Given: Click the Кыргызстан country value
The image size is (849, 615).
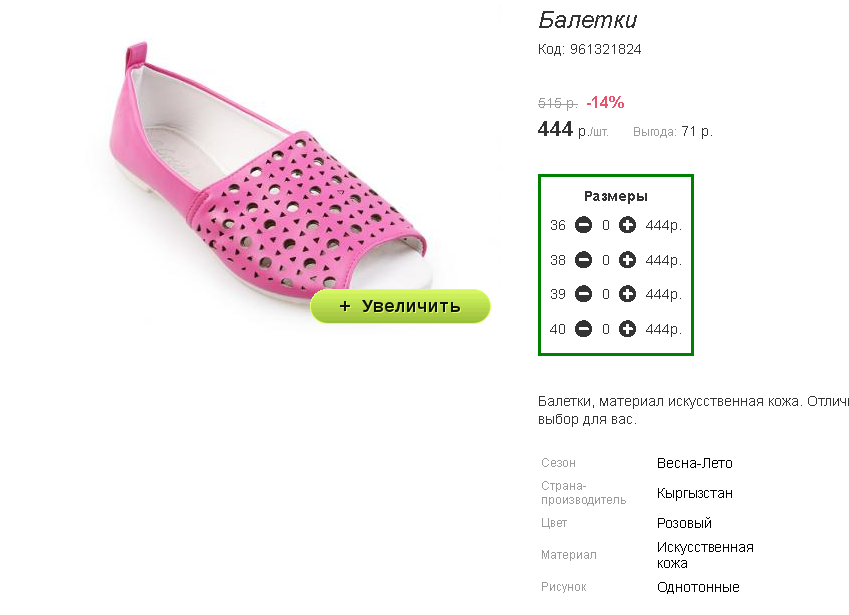Looking at the screenshot, I should click(695, 494).
